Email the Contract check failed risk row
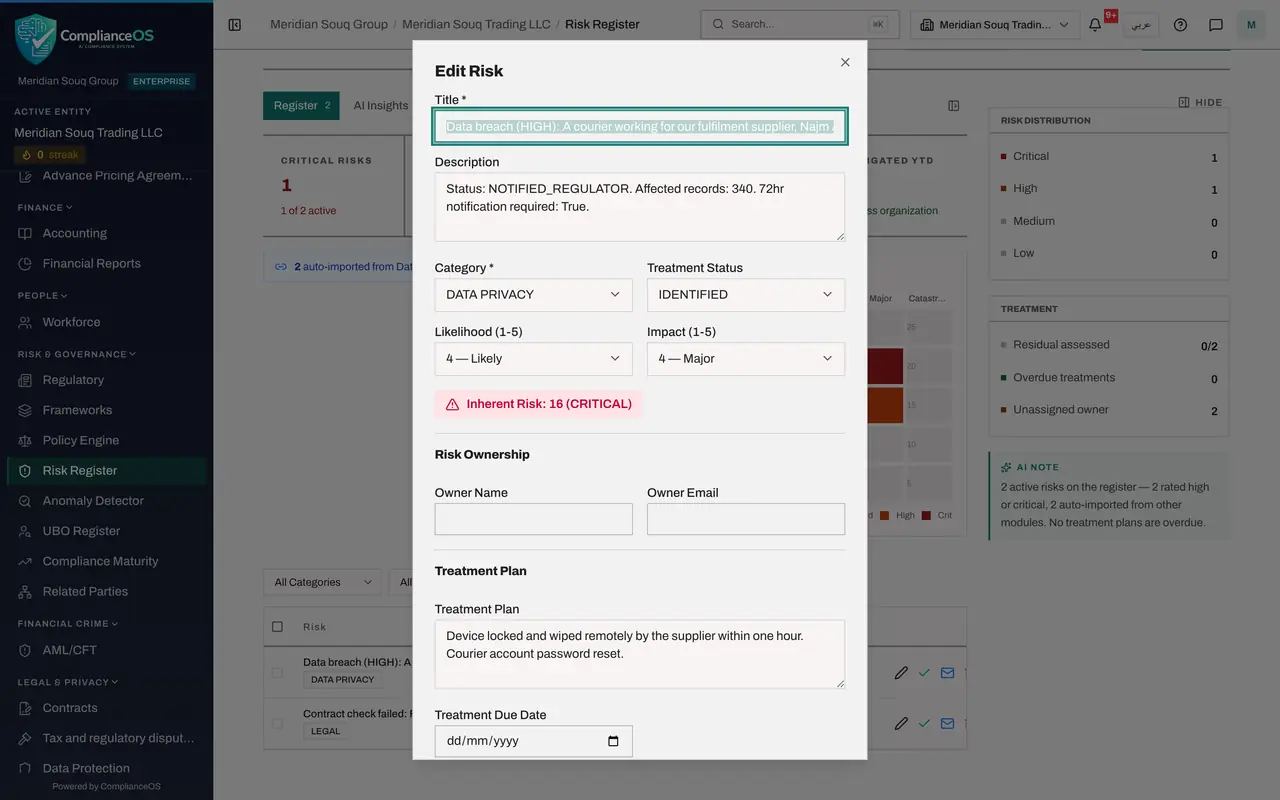The height and width of the screenshot is (800, 1280). coord(947,724)
